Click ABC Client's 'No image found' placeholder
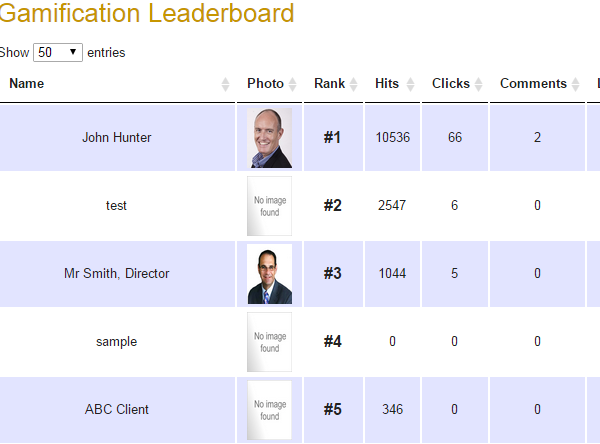Image resolution: width=600 pixels, height=444 pixels. [270, 410]
